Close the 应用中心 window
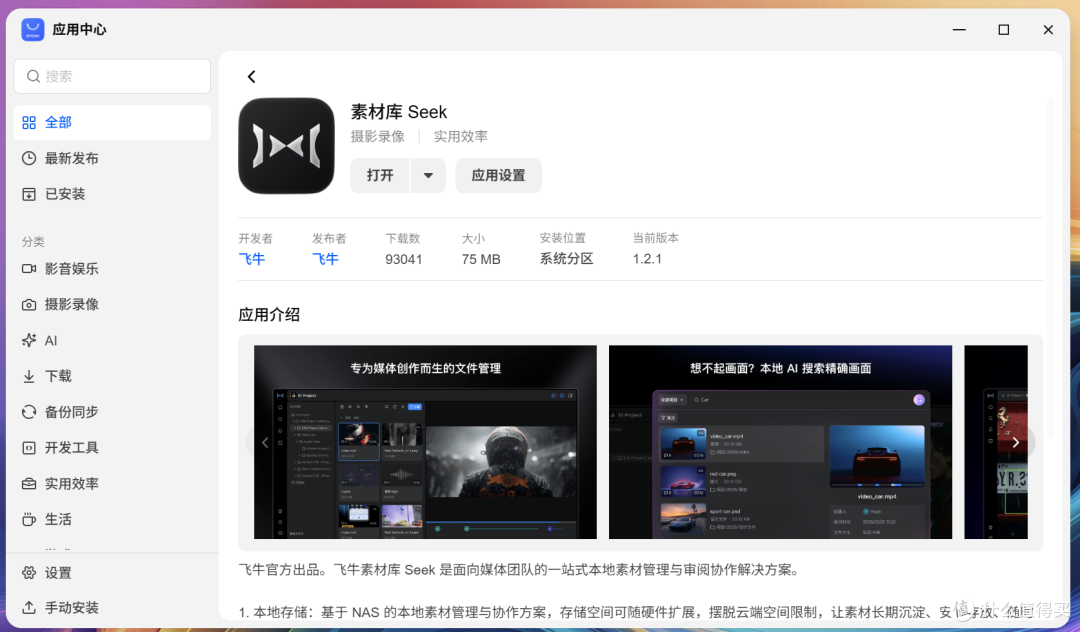 tap(1048, 30)
